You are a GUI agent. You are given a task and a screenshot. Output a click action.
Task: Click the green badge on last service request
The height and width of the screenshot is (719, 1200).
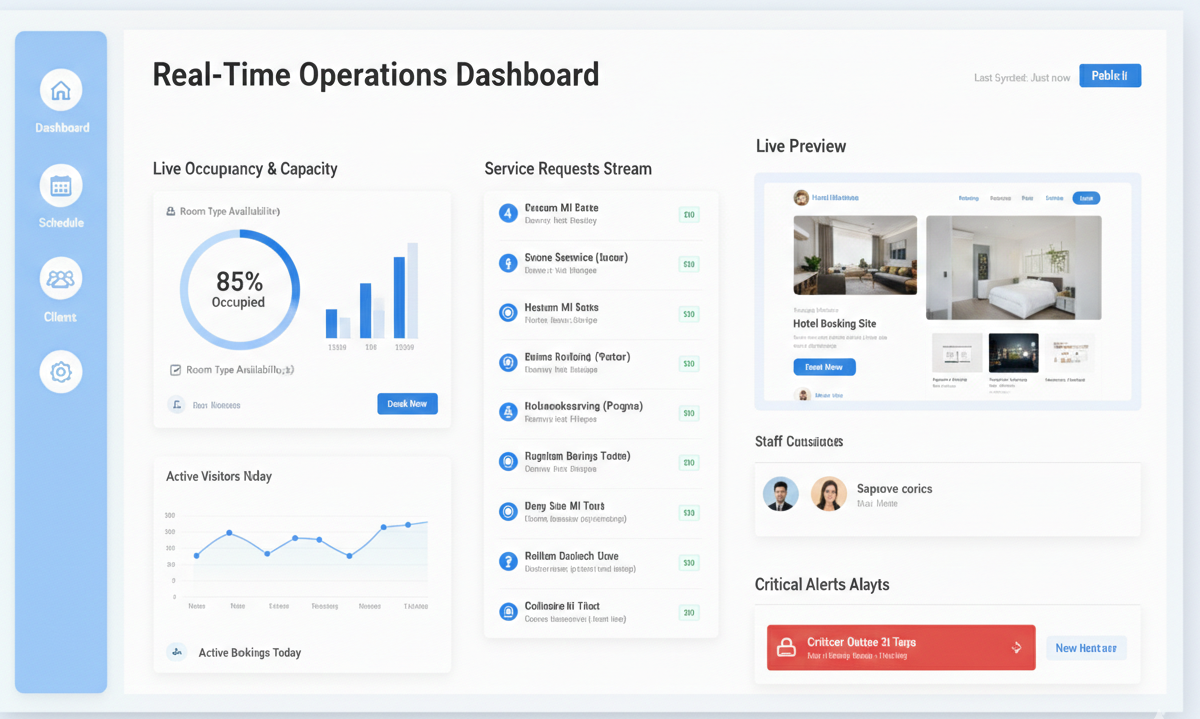pos(688,612)
